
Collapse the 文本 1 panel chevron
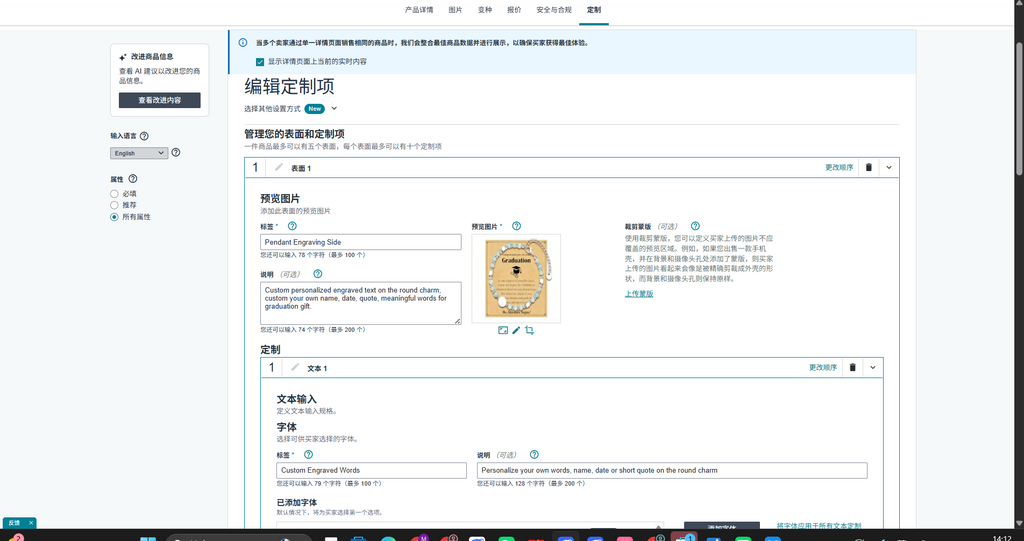(872, 367)
